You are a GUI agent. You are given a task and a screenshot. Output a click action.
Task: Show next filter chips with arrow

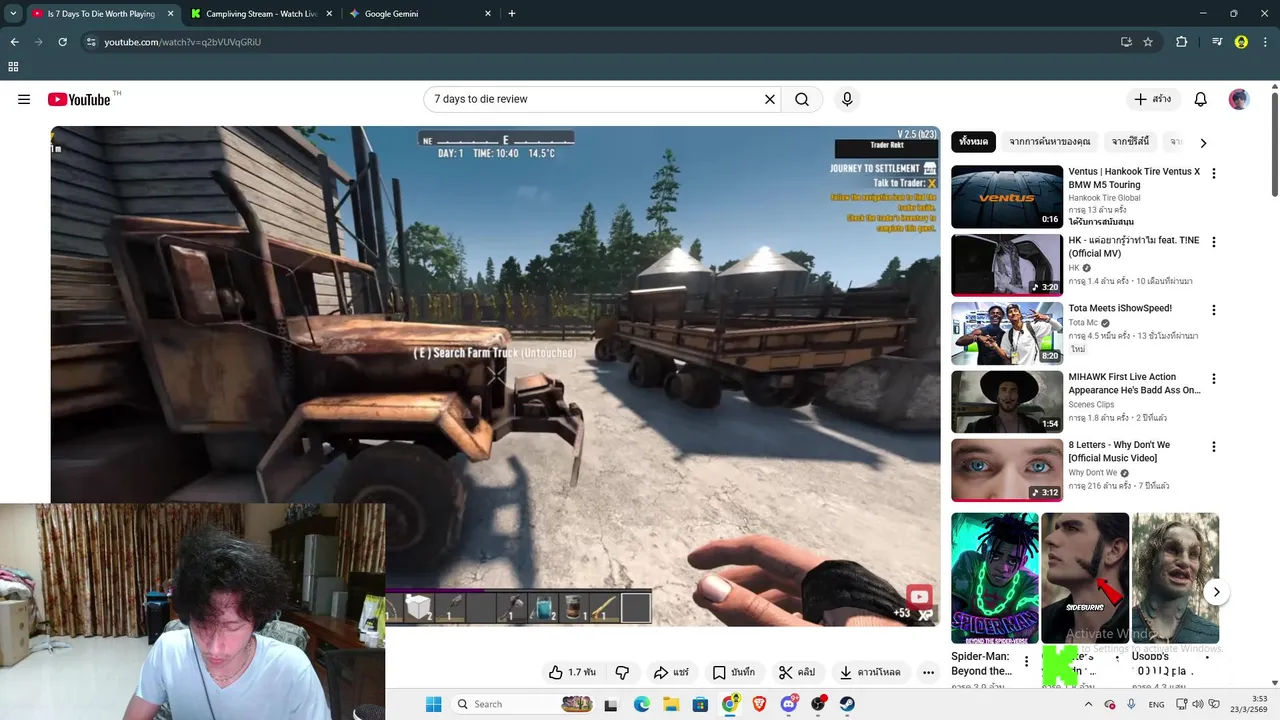pyautogui.click(x=1203, y=143)
